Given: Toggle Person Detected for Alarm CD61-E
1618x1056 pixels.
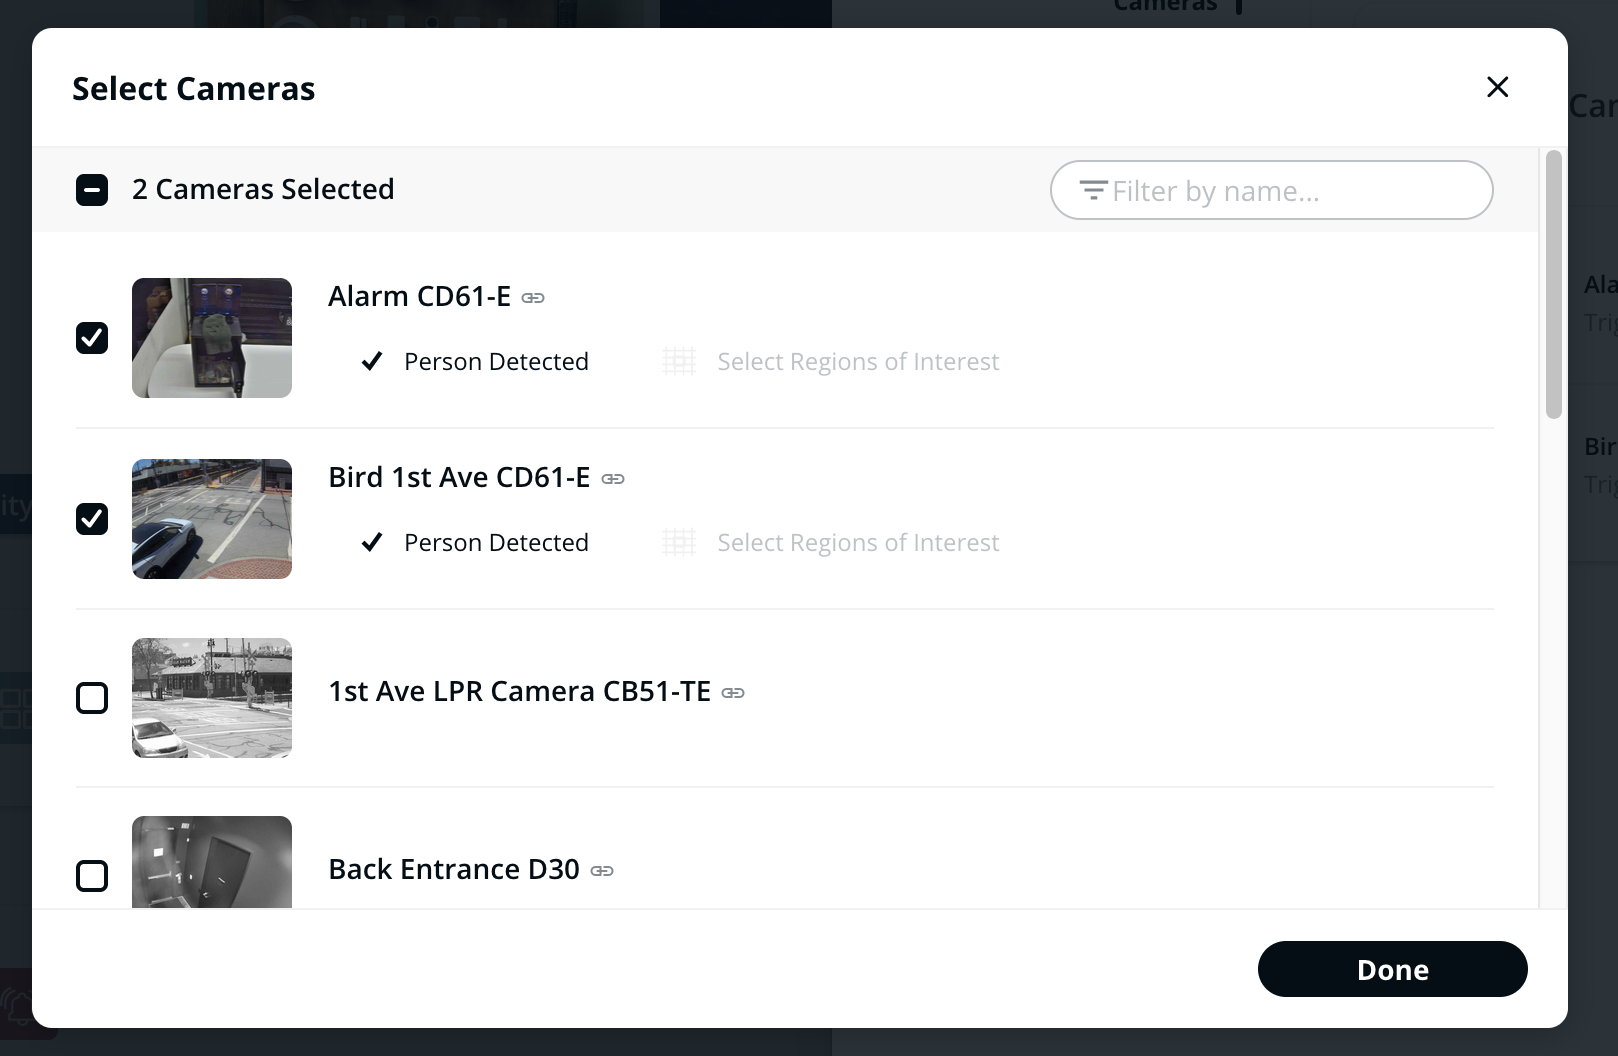Looking at the screenshot, I should (372, 362).
